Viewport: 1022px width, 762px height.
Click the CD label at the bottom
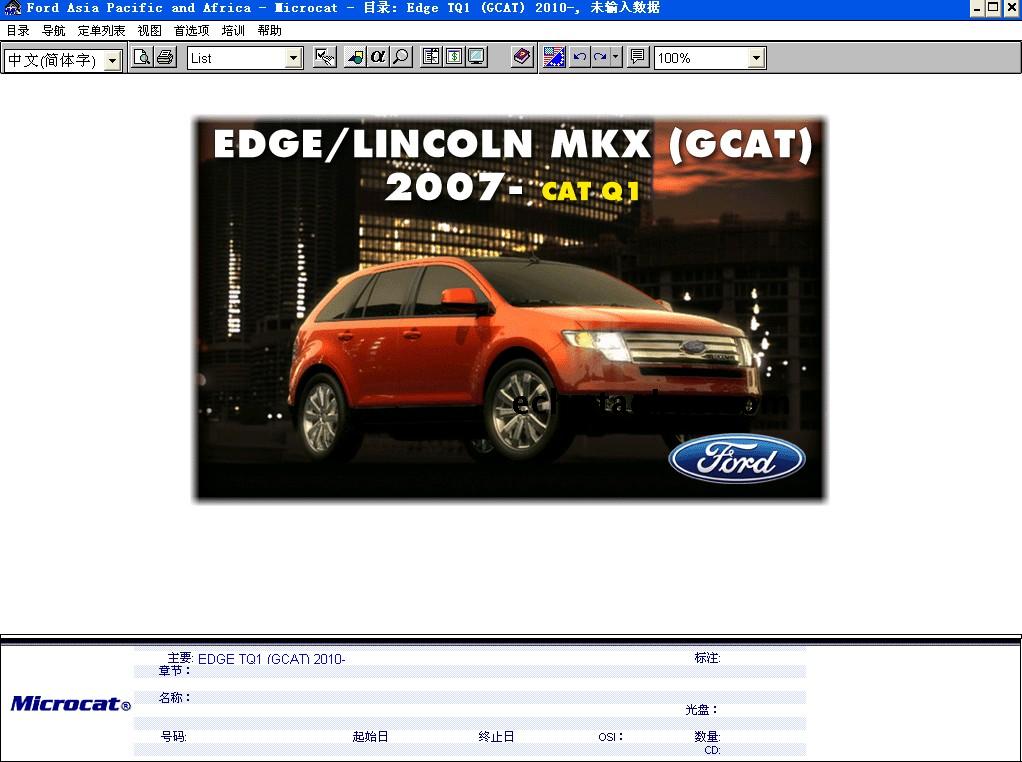coord(712,750)
